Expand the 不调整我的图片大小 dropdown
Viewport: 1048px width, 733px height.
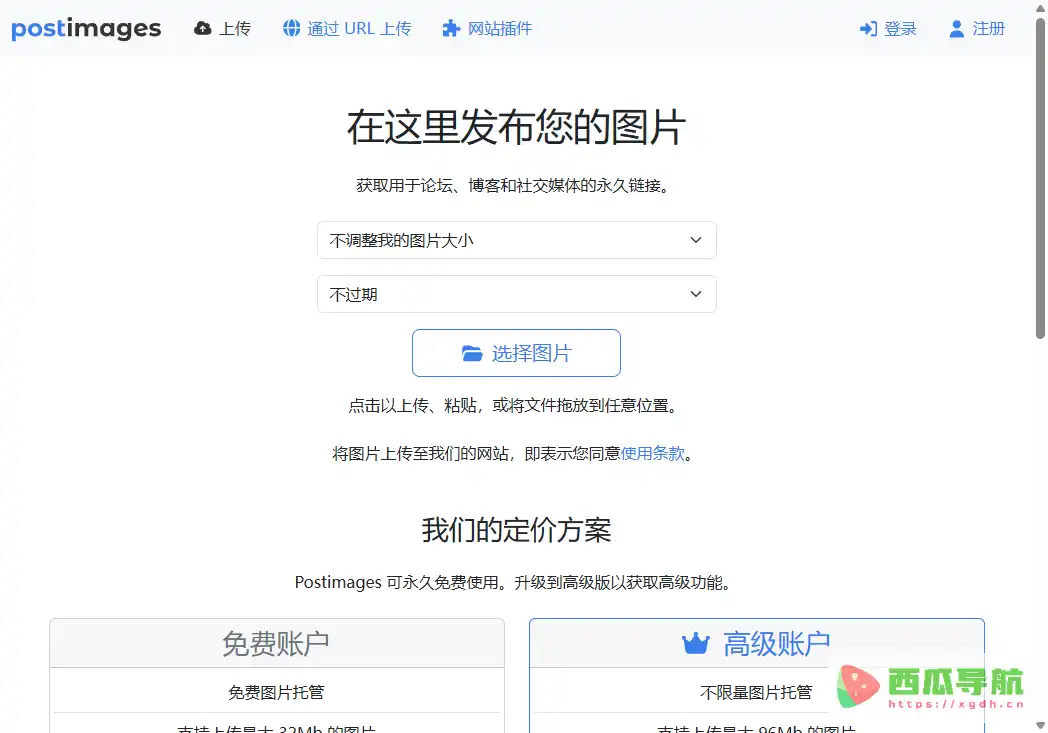(x=517, y=240)
